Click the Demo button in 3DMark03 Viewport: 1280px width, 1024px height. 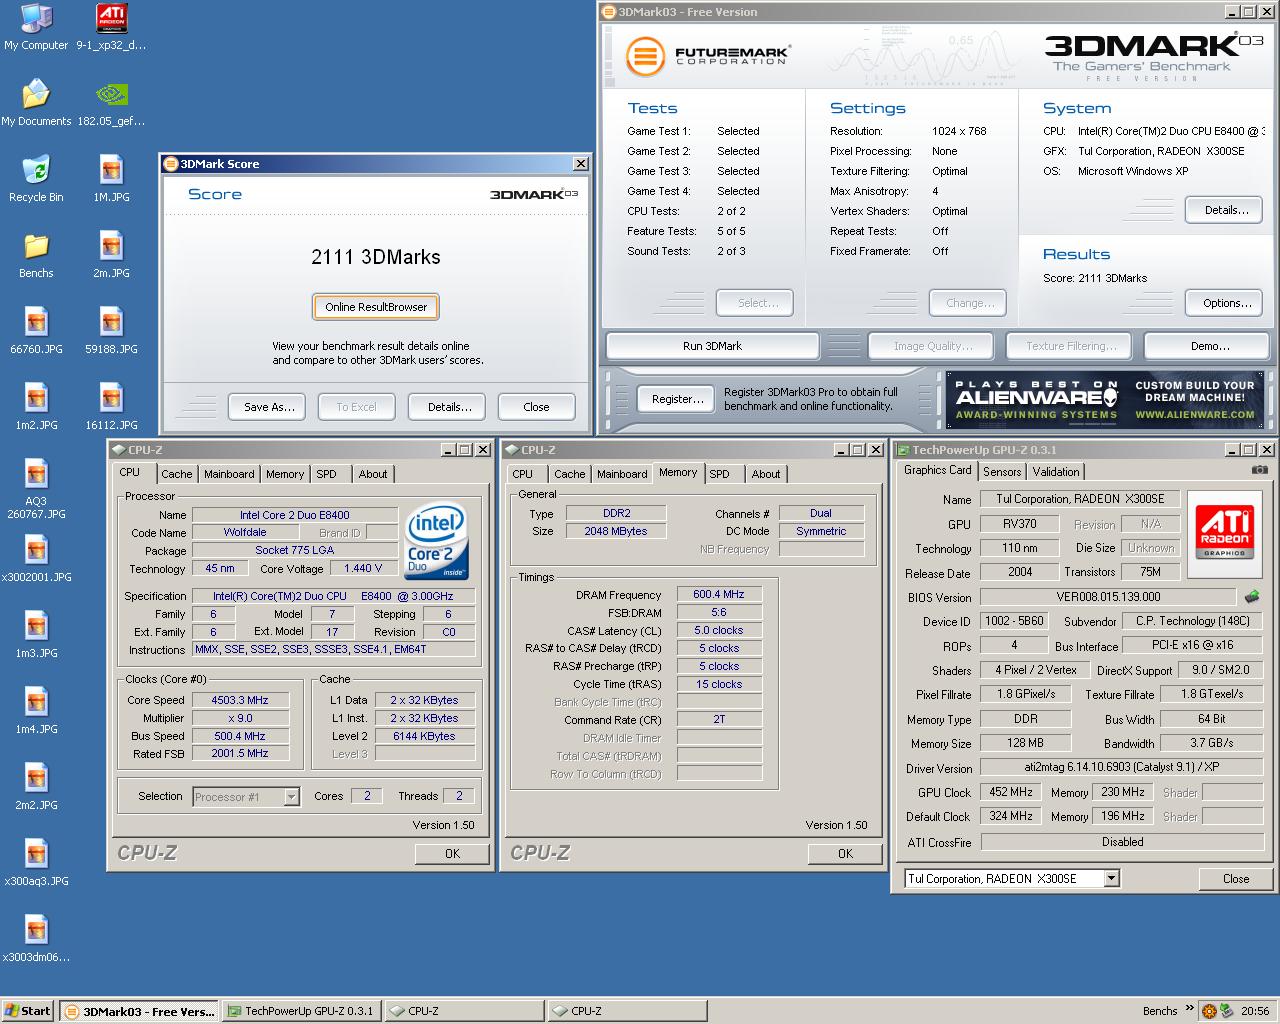point(1209,346)
